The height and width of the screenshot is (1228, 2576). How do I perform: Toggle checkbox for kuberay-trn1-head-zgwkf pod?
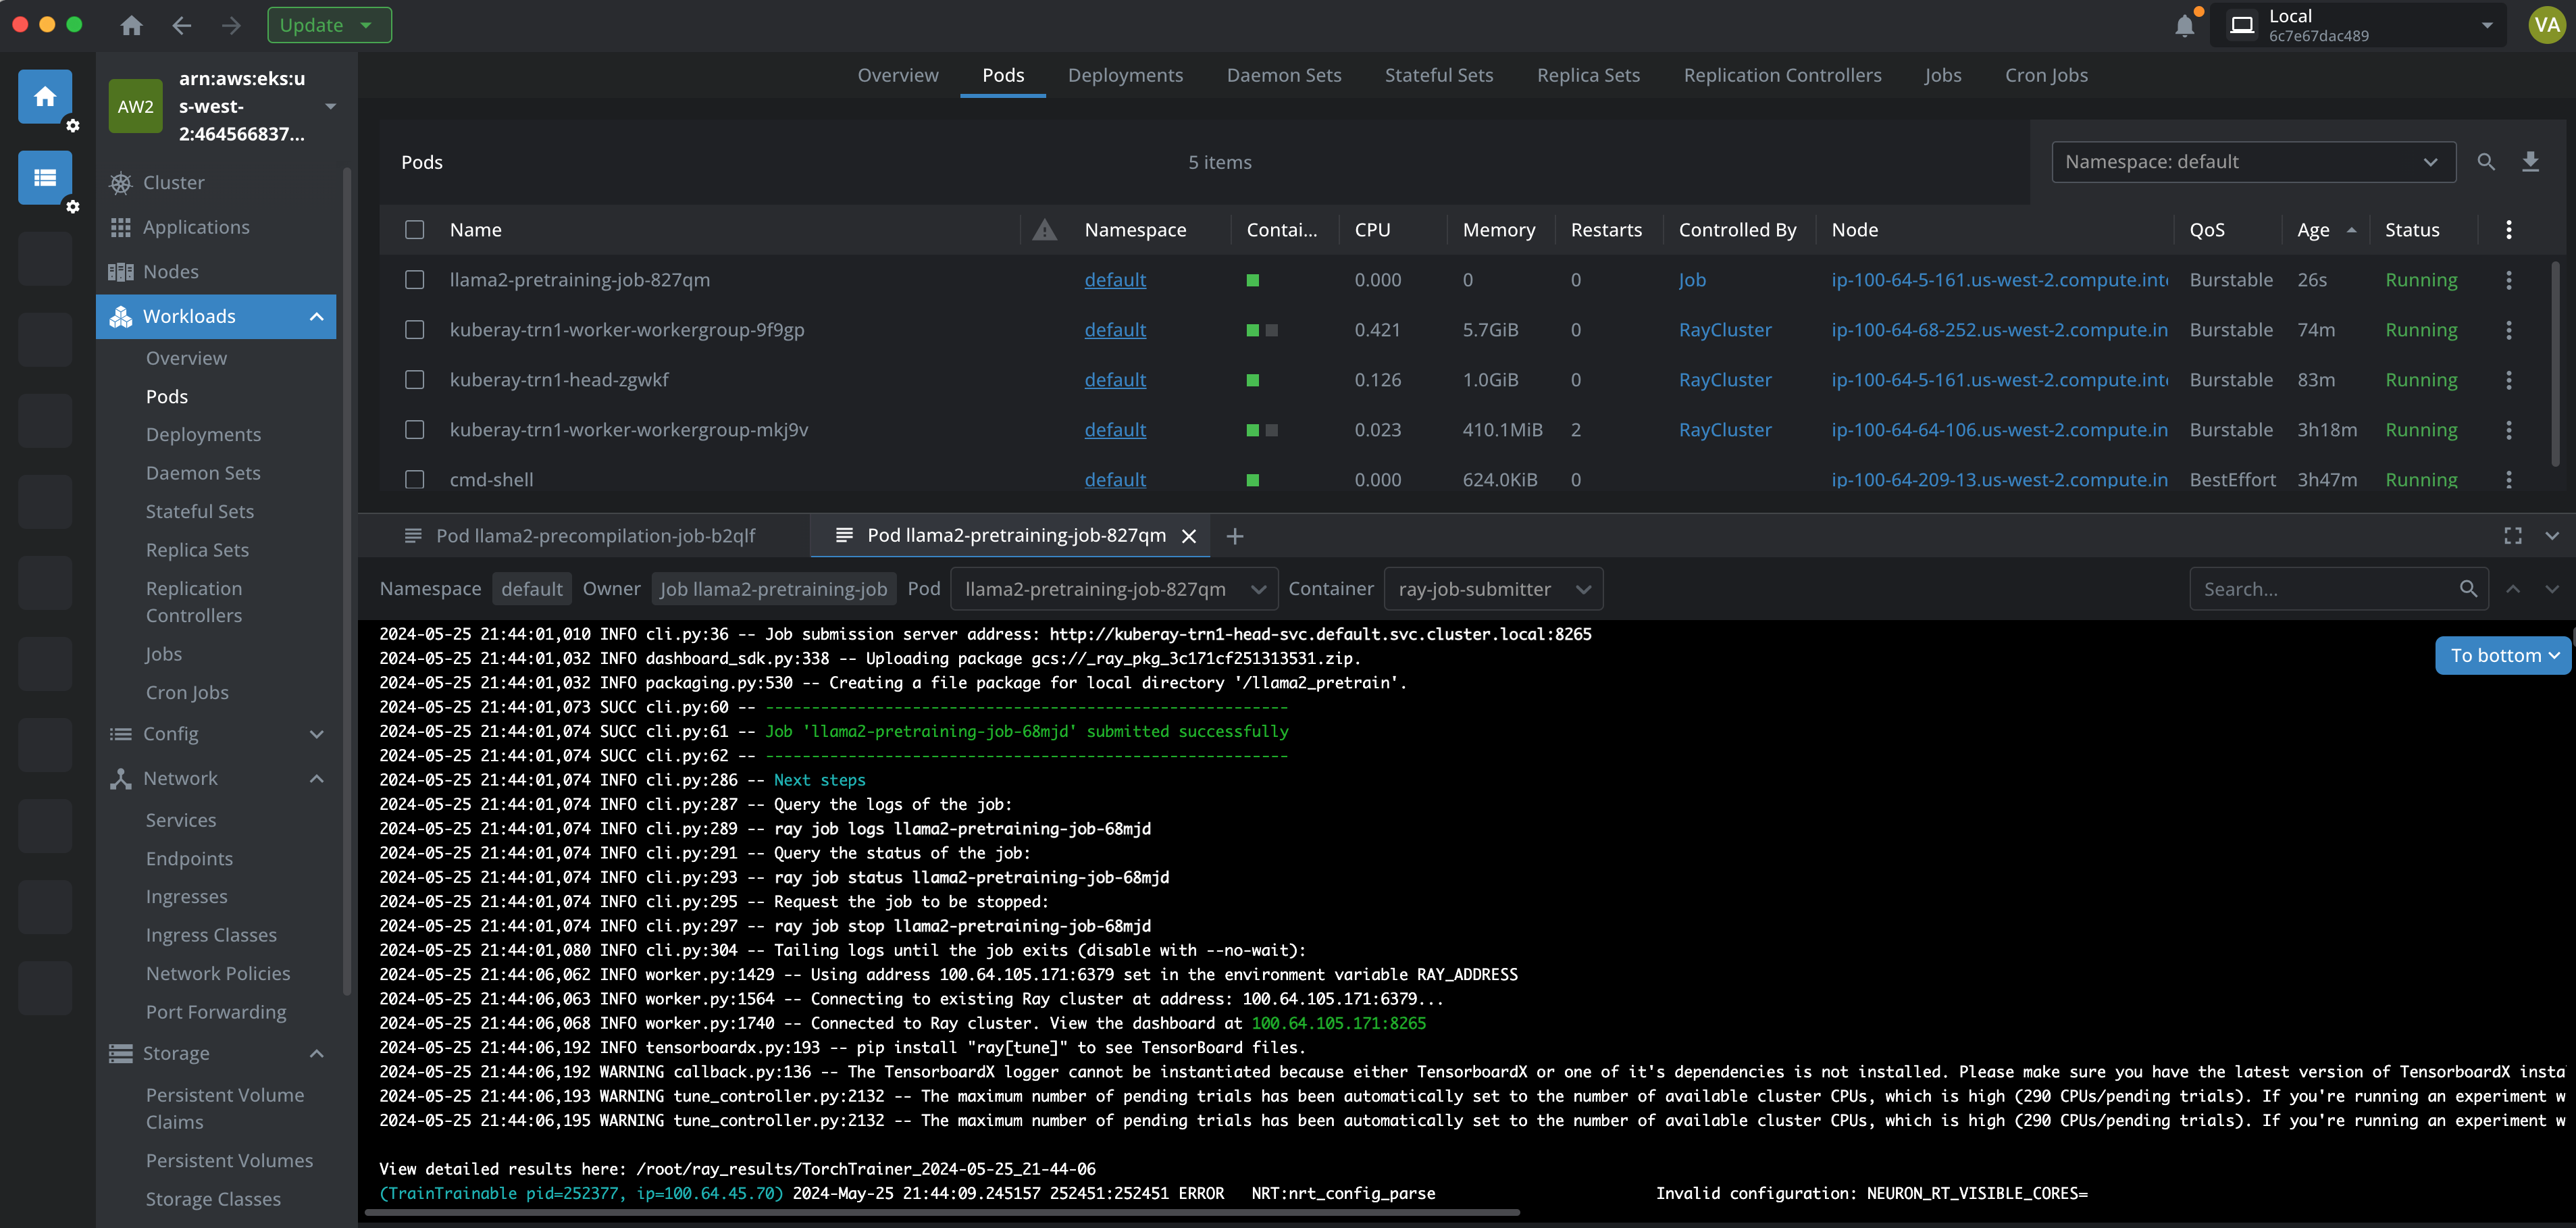(415, 378)
